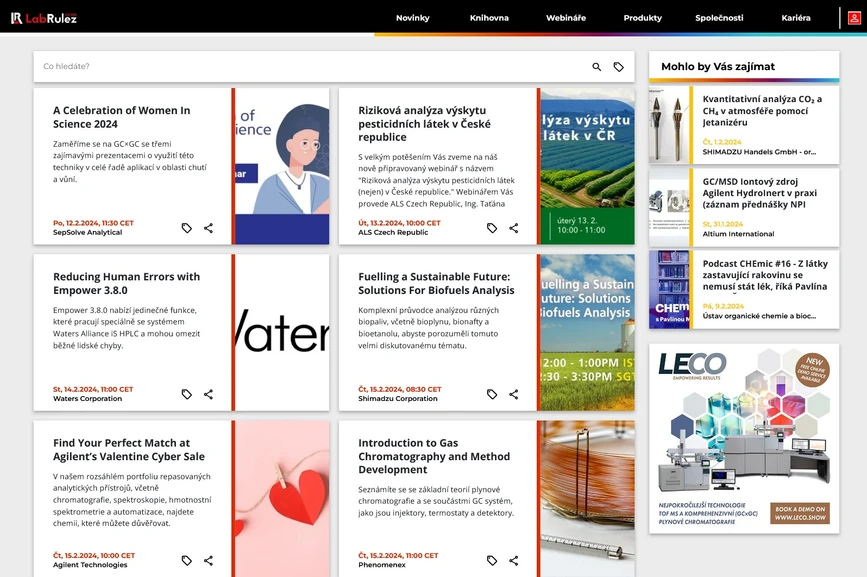867x577 pixels.
Task: Click the search magnifier icon
Action: click(594, 65)
